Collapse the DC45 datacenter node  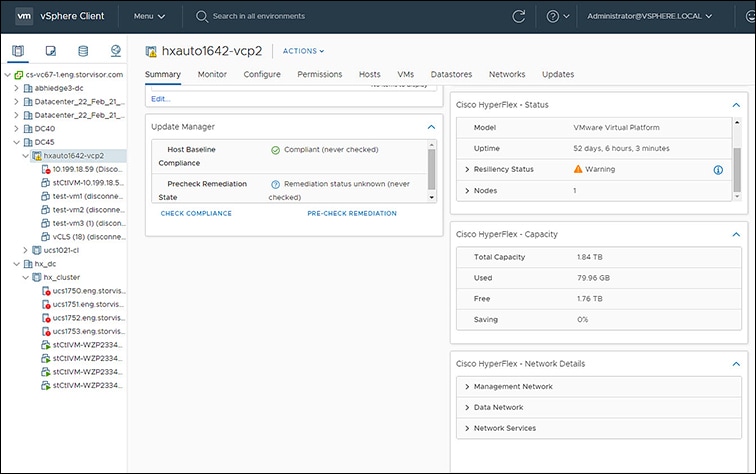click(x=16, y=142)
